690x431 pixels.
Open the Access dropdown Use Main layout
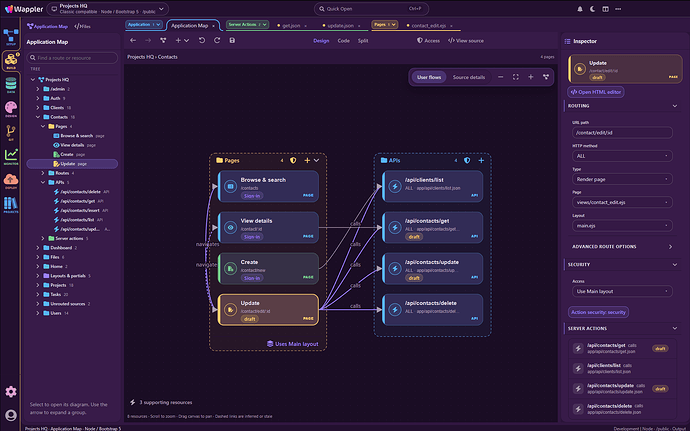point(622,291)
